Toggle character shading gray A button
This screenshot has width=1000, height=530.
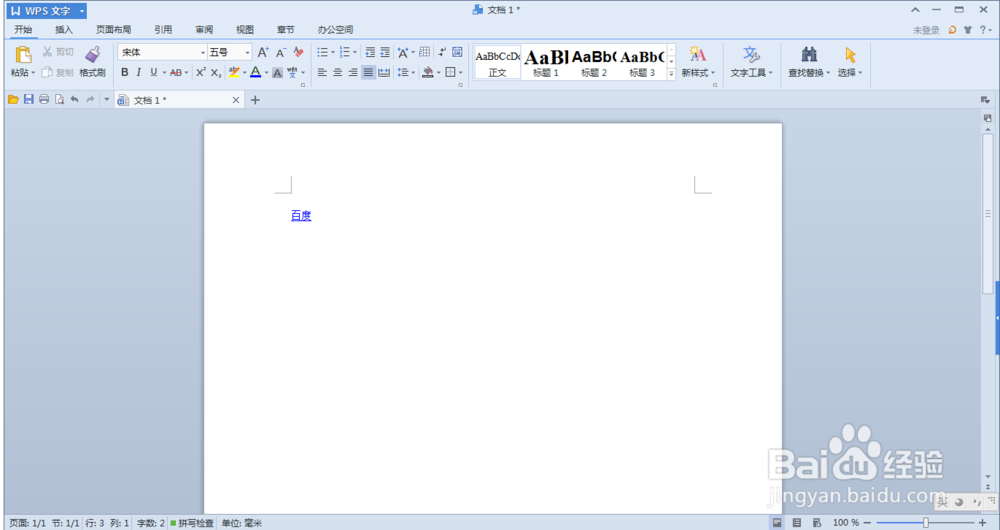point(277,73)
